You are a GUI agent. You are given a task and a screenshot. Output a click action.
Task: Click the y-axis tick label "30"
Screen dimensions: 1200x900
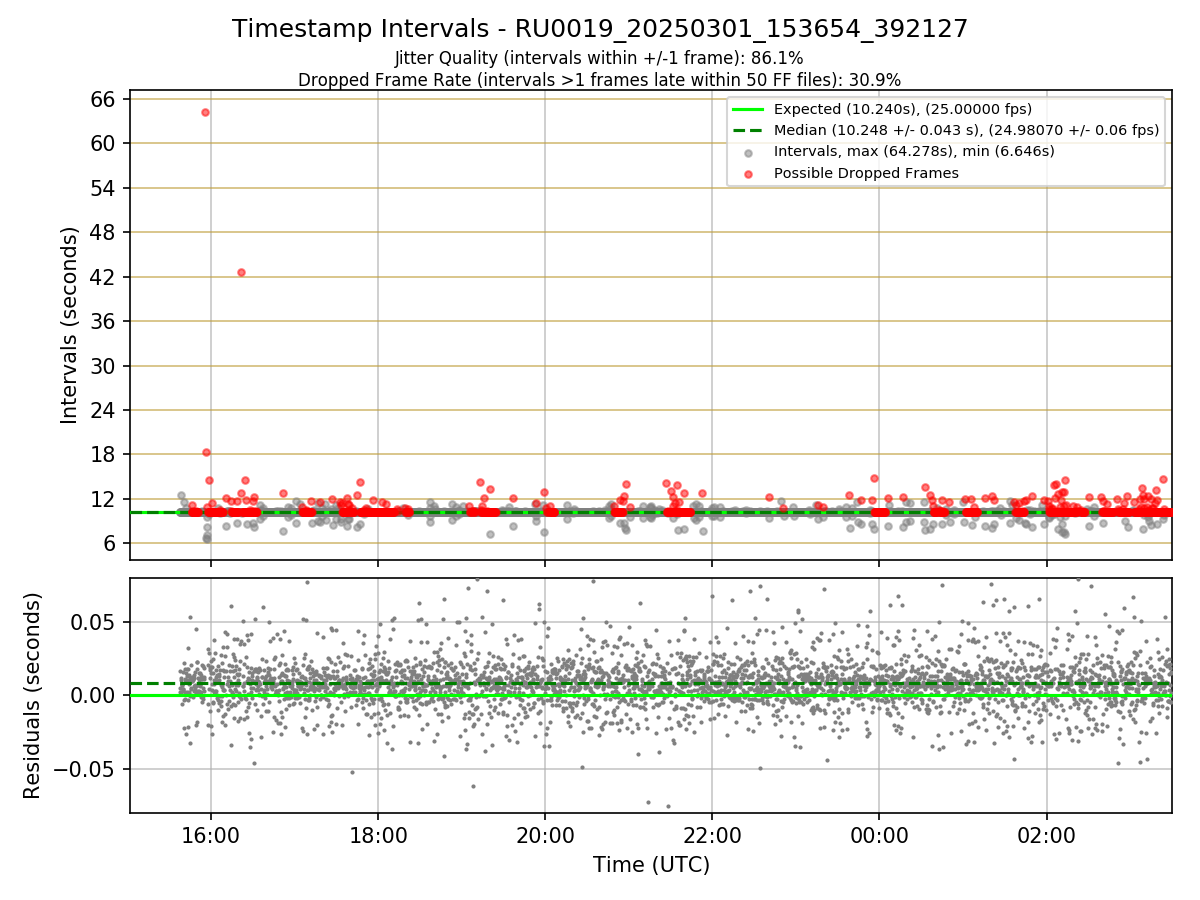pyautogui.click(x=104, y=365)
